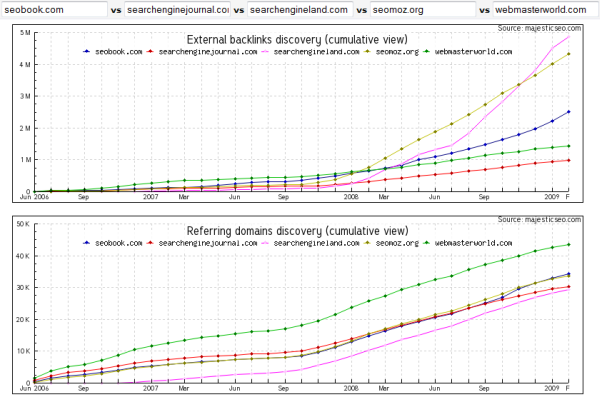
Task: Click the 40 K y-axis label on referring domains chart
Action: [23, 256]
